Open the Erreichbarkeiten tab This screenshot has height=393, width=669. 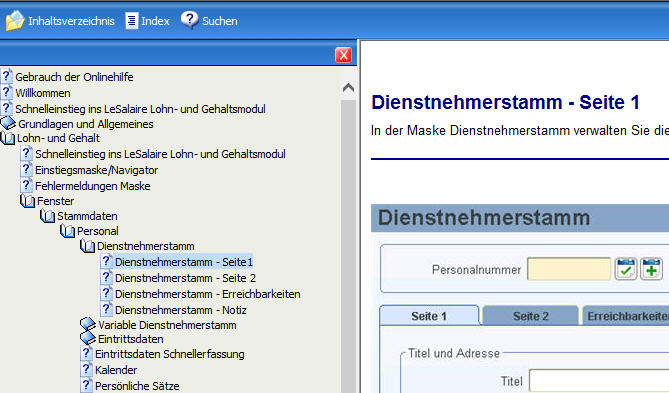click(626, 316)
